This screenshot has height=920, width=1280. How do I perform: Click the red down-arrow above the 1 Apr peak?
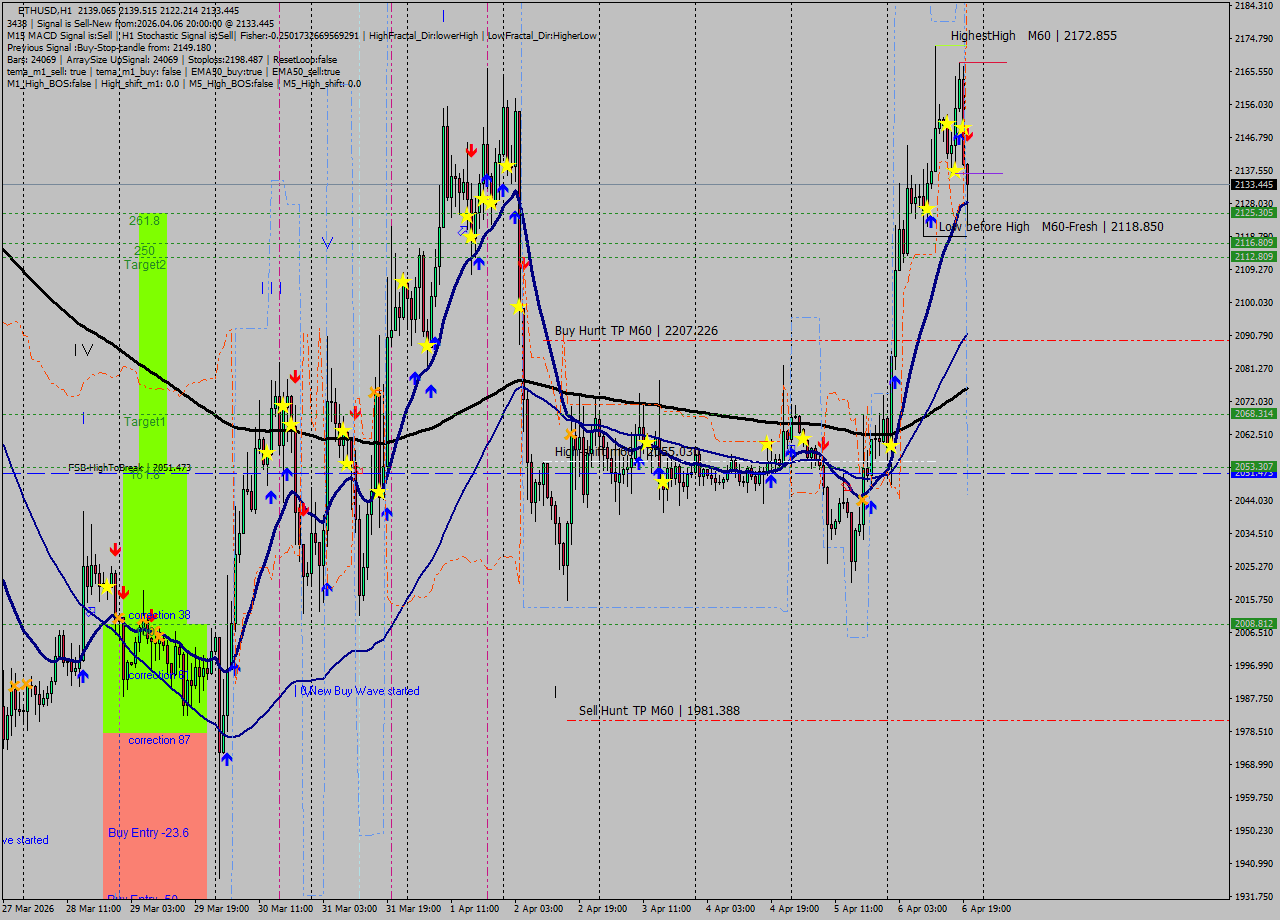click(x=470, y=148)
